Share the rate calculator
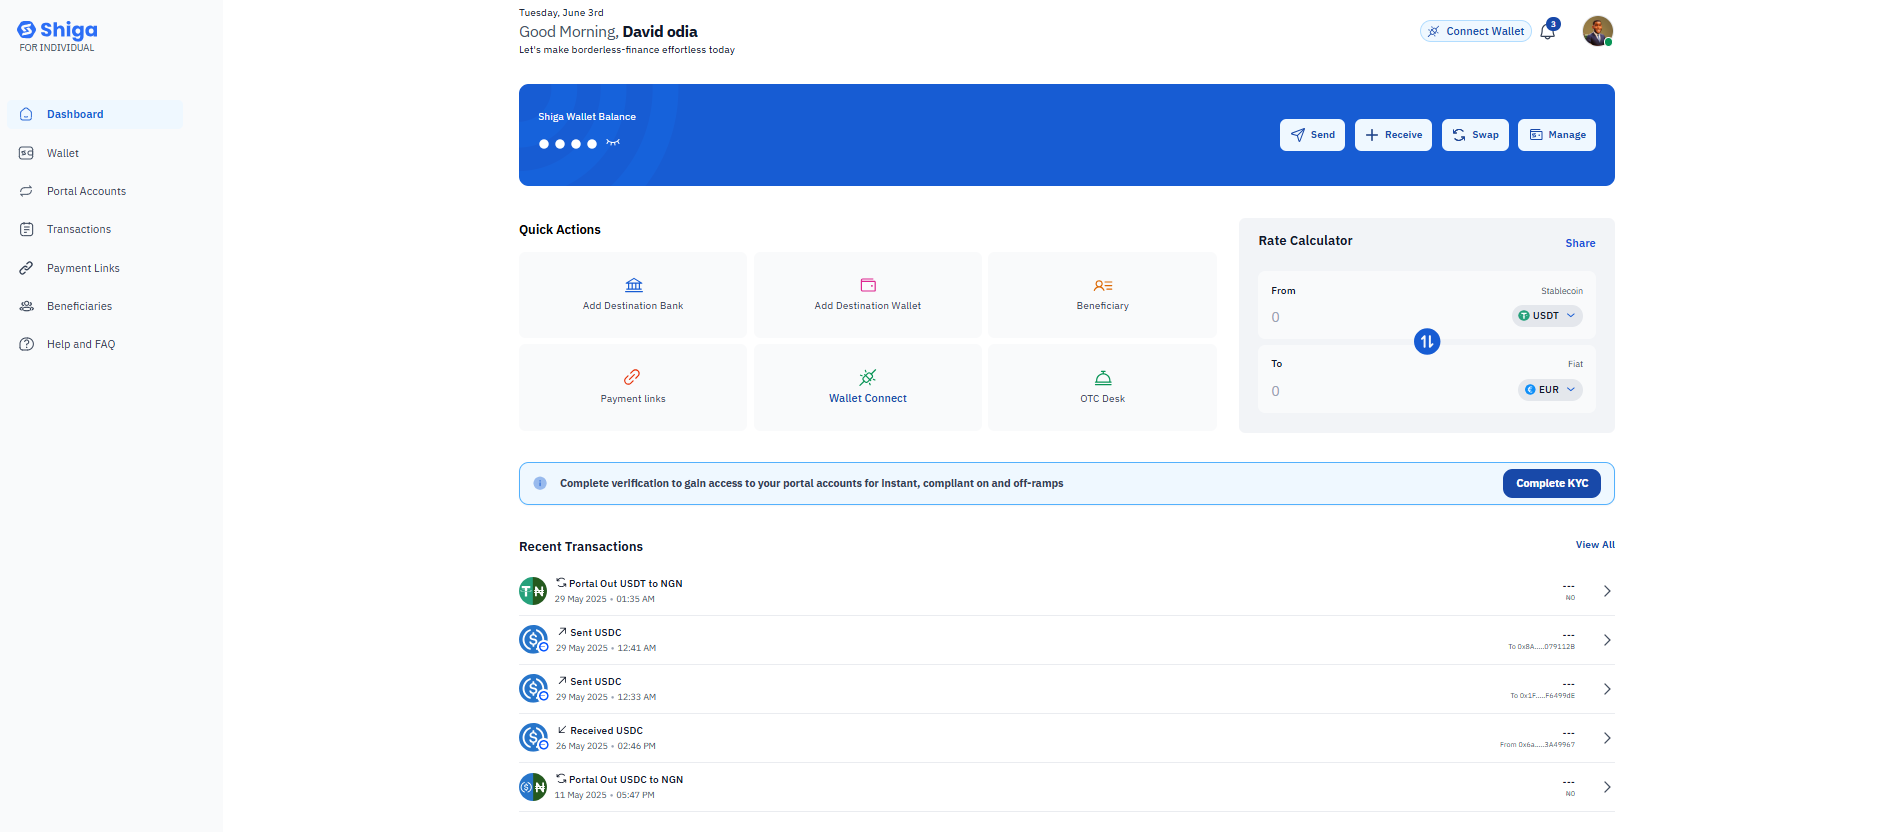1891x832 pixels. 1580,243
